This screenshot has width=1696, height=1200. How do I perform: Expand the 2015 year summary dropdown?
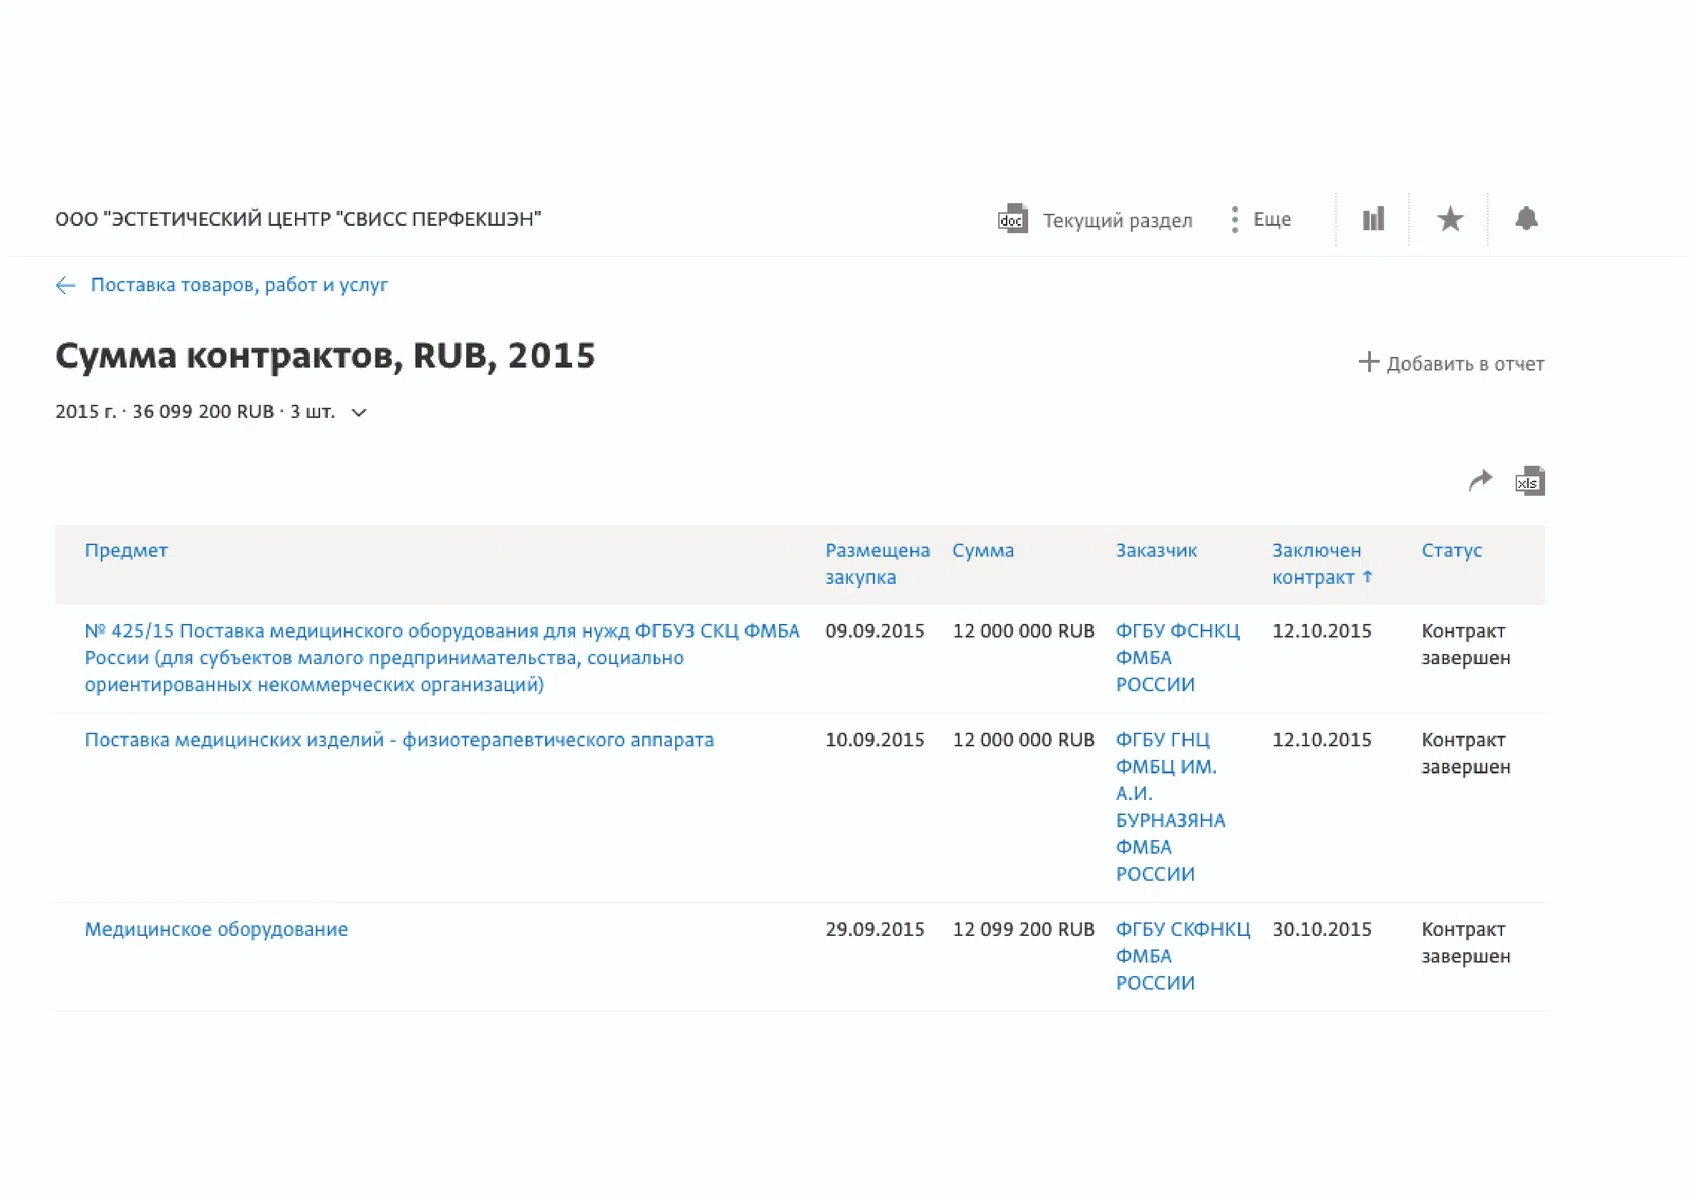(359, 413)
